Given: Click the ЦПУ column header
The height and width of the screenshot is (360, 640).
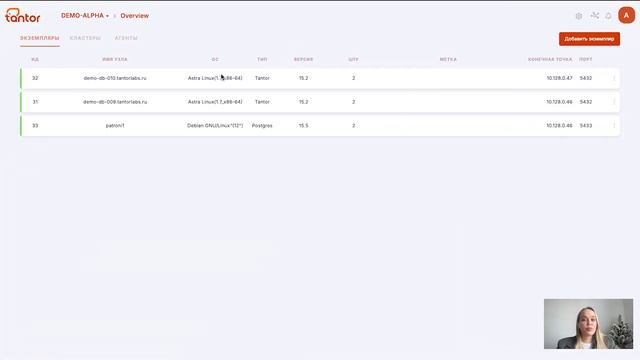Looking at the screenshot, I should pos(353,59).
